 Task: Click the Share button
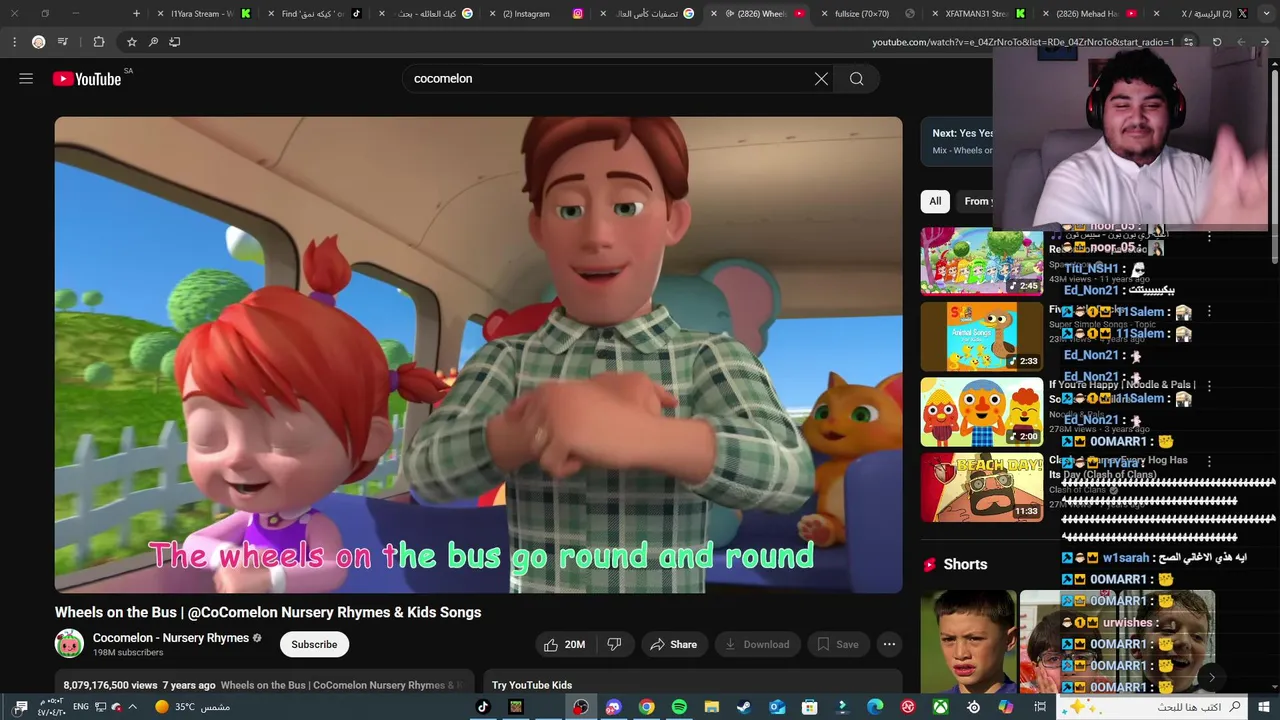pos(673,644)
